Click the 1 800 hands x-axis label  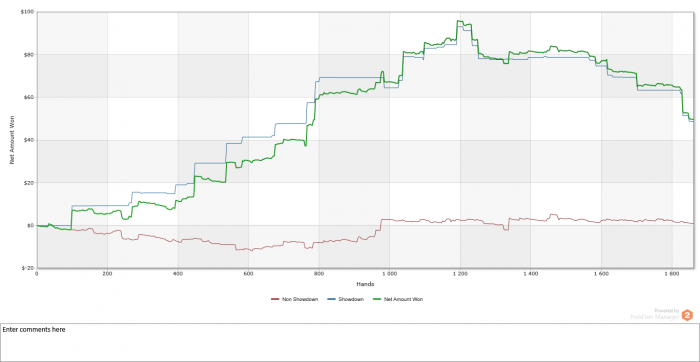[x=672, y=274]
